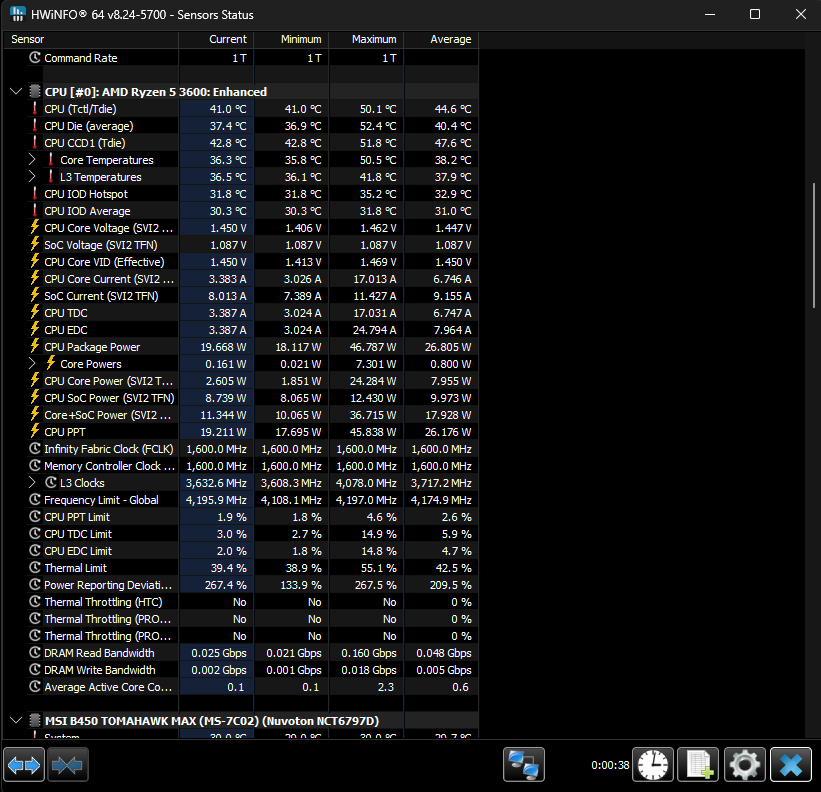Click the 267.4 % deviation current value
The width and height of the screenshot is (821, 792).
226,585
